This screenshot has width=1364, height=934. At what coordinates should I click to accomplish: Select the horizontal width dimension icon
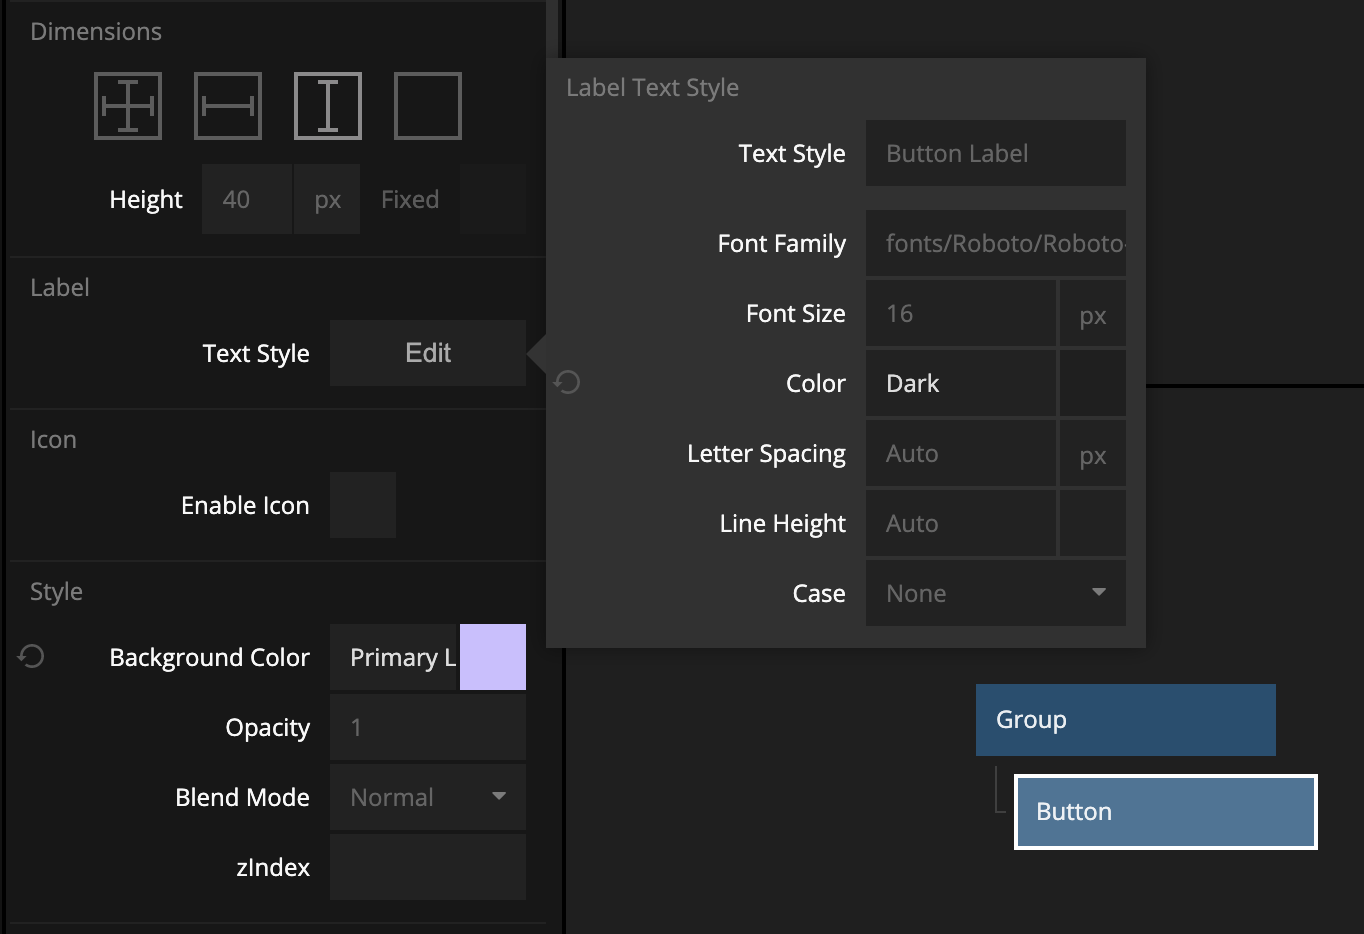pos(228,106)
